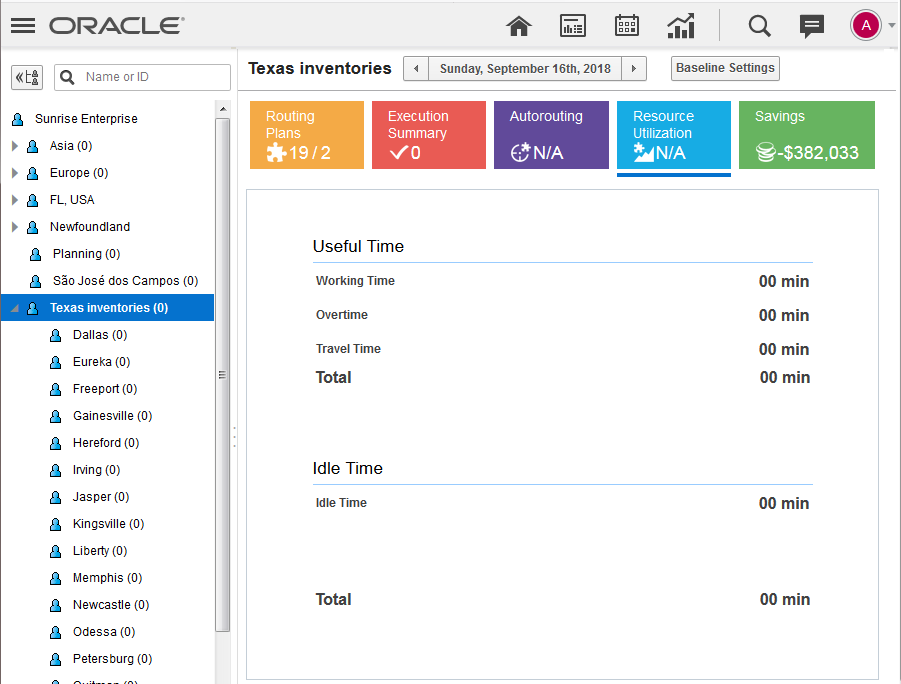Go to next day arrow
This screenshot has width=901, height=684.
tap(634, 68)
